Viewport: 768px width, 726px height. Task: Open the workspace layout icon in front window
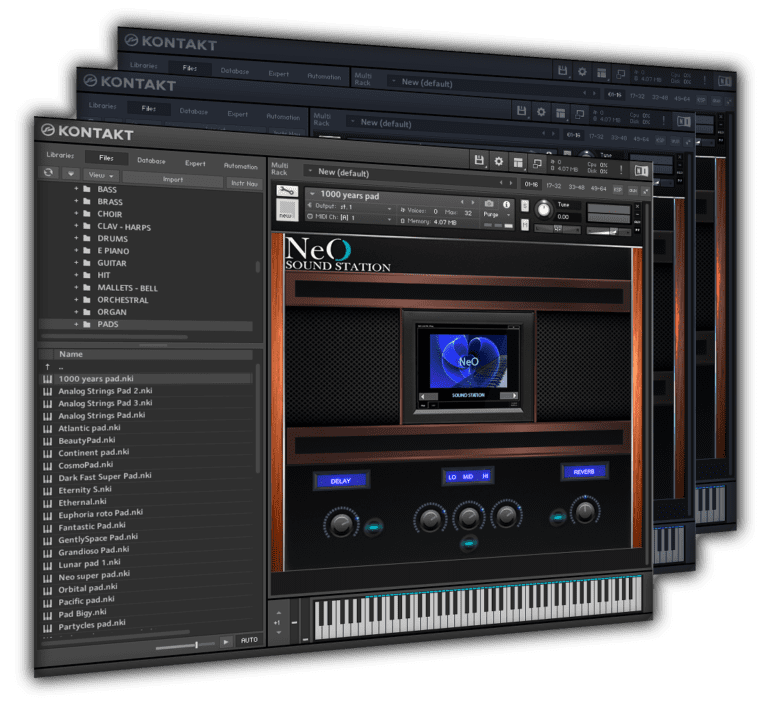pyautogui.click(x=518, y=163)
